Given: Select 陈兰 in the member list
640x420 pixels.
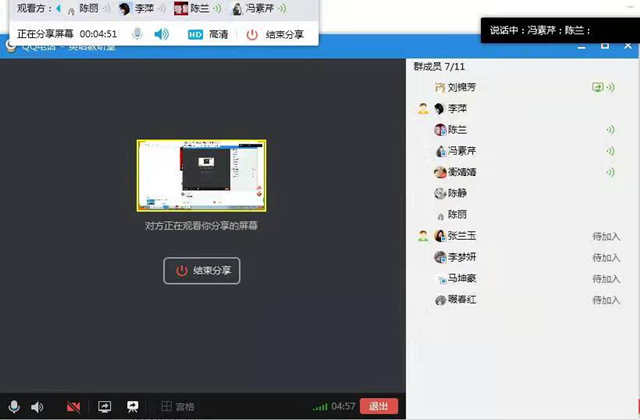Looking at the screenshot, I should coord(456,130).
